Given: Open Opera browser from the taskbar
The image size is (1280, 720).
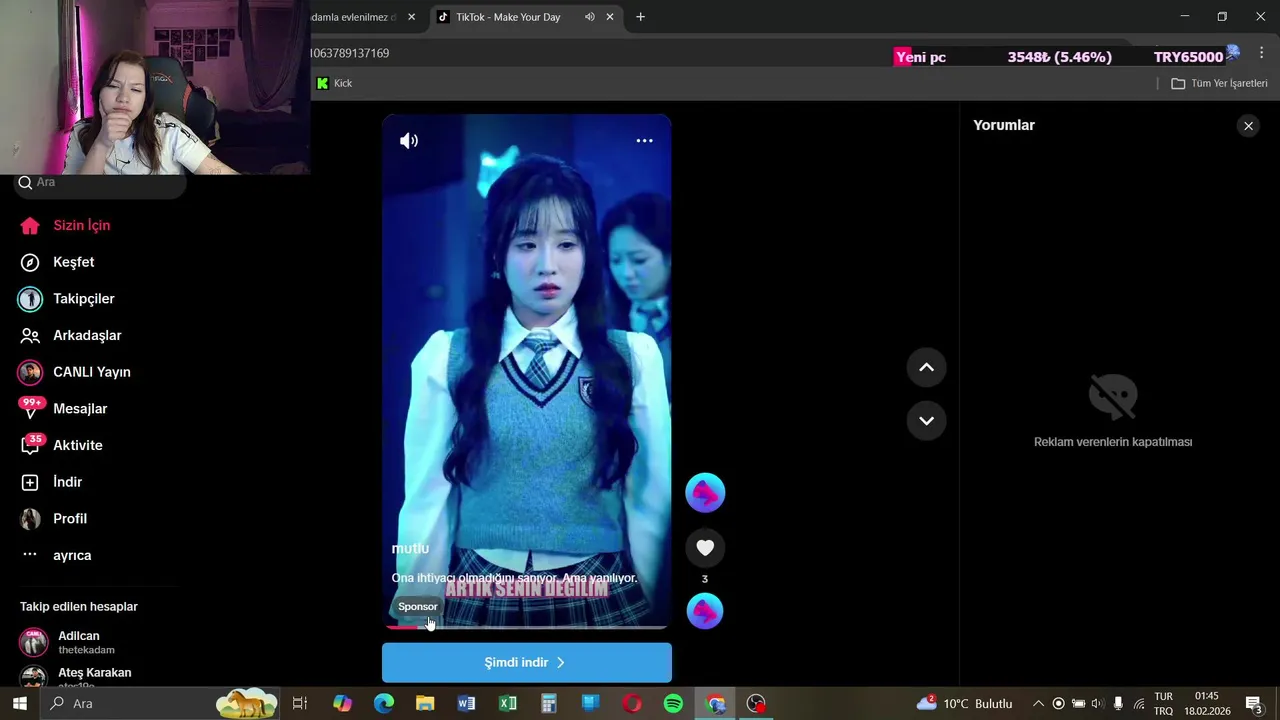Looking at the screenshot, I should [632, 704].
